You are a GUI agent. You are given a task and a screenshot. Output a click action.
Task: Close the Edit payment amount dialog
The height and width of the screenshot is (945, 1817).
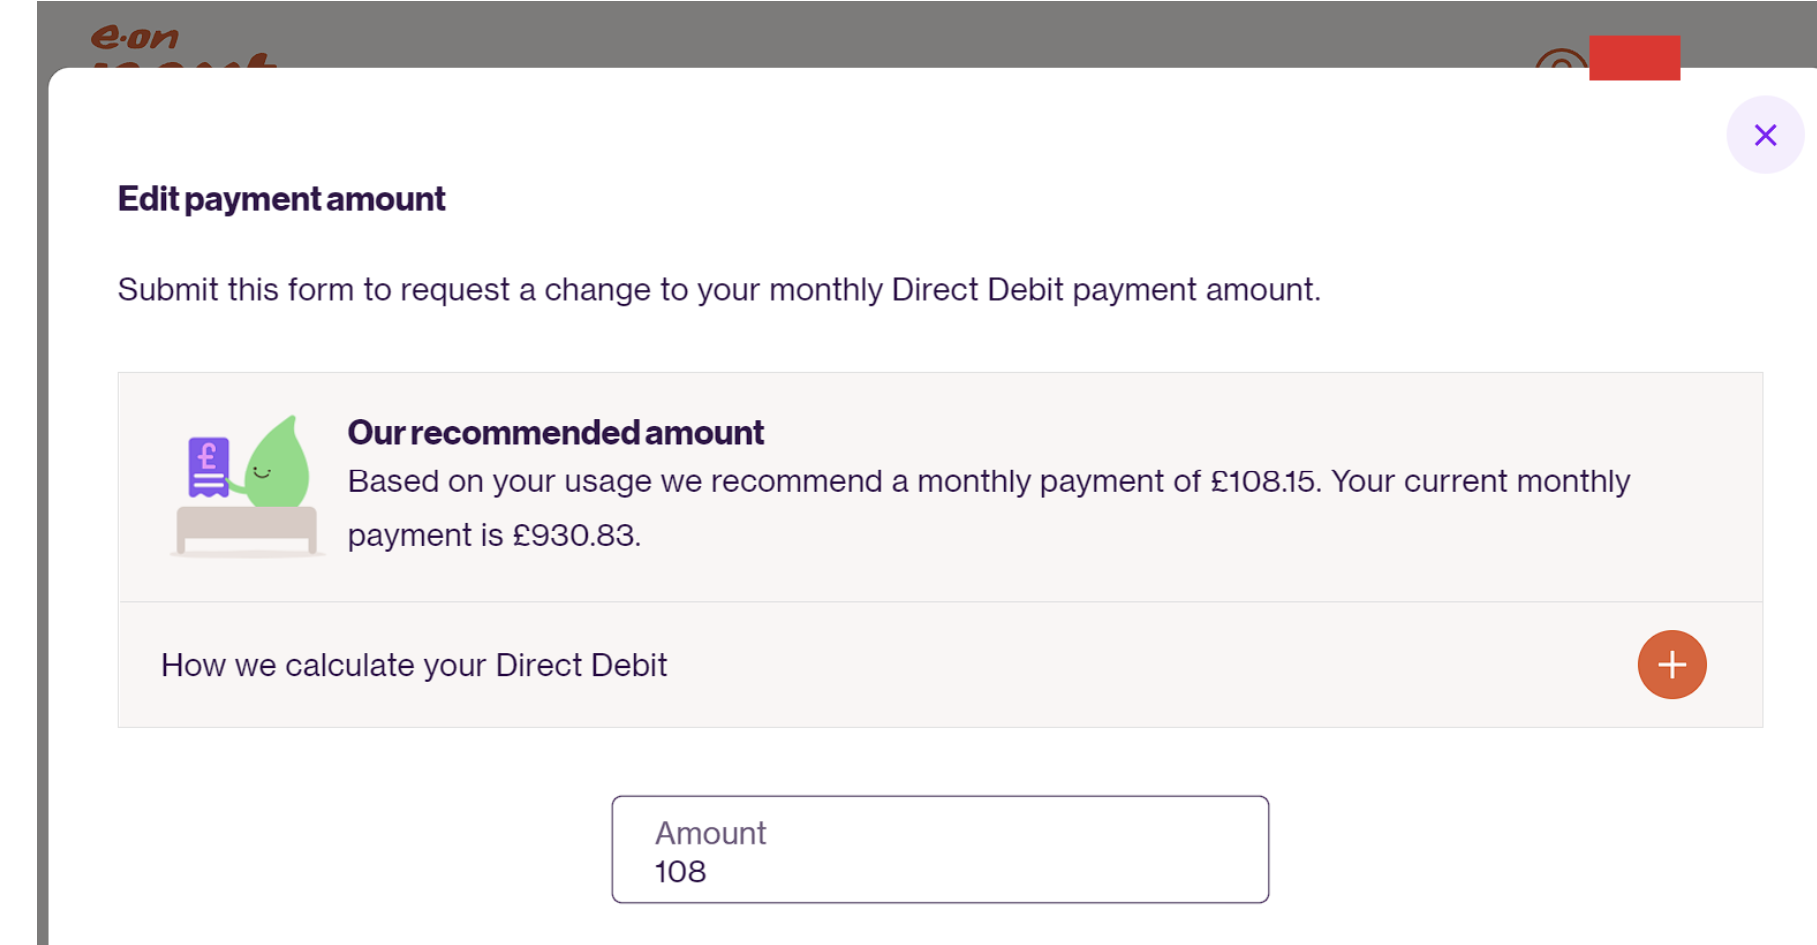point(1765,135)
